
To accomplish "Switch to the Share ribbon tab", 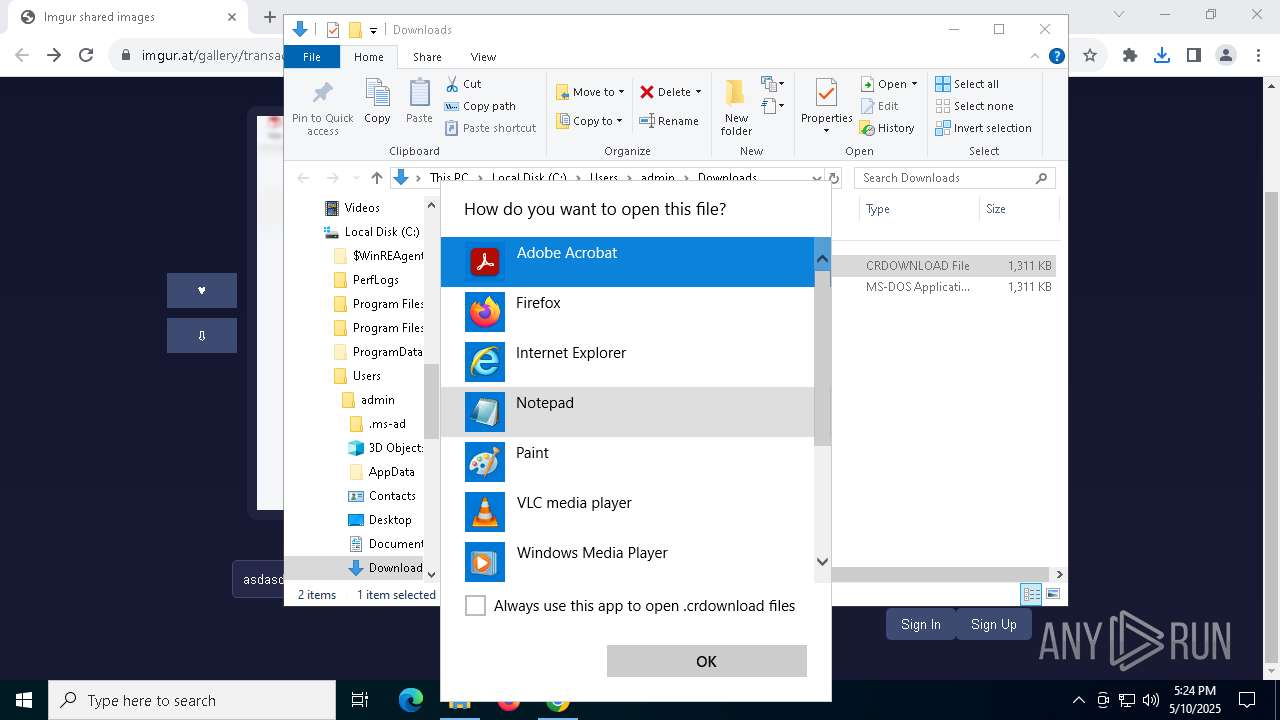I will pyautogui.click(x=427, y=57).
